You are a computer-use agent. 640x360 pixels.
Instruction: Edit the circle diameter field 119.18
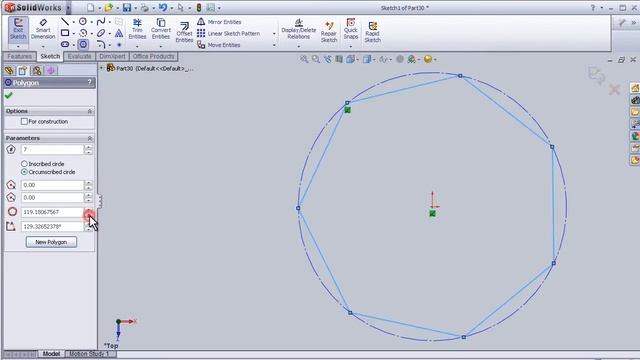point(52,212)
